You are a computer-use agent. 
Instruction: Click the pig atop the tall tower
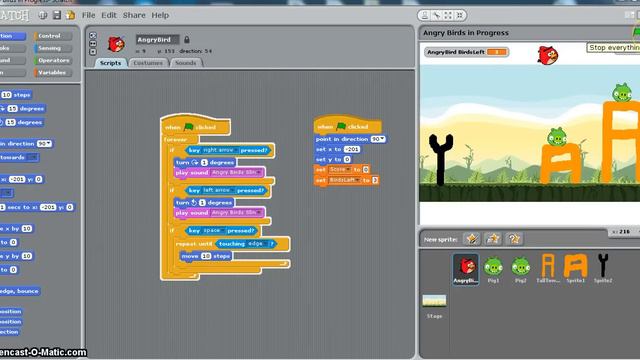pos(622,92)
